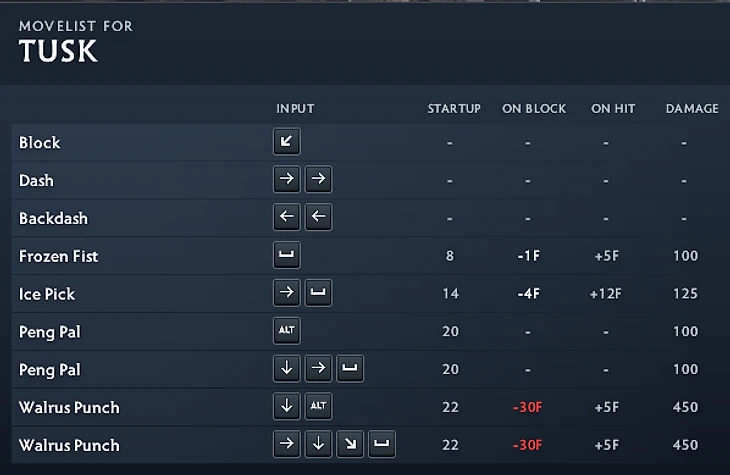The width and height of the screenshot is (730, 475).
Task: Click the ALT key icon in Walrus Punch row
Action: 318,407
